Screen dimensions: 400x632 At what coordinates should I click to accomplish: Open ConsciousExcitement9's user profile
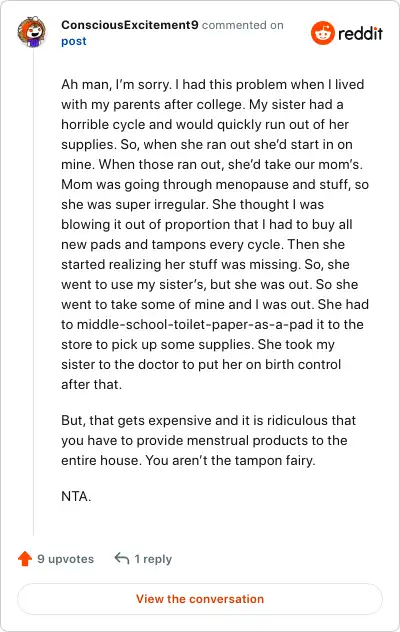[129, 25]
